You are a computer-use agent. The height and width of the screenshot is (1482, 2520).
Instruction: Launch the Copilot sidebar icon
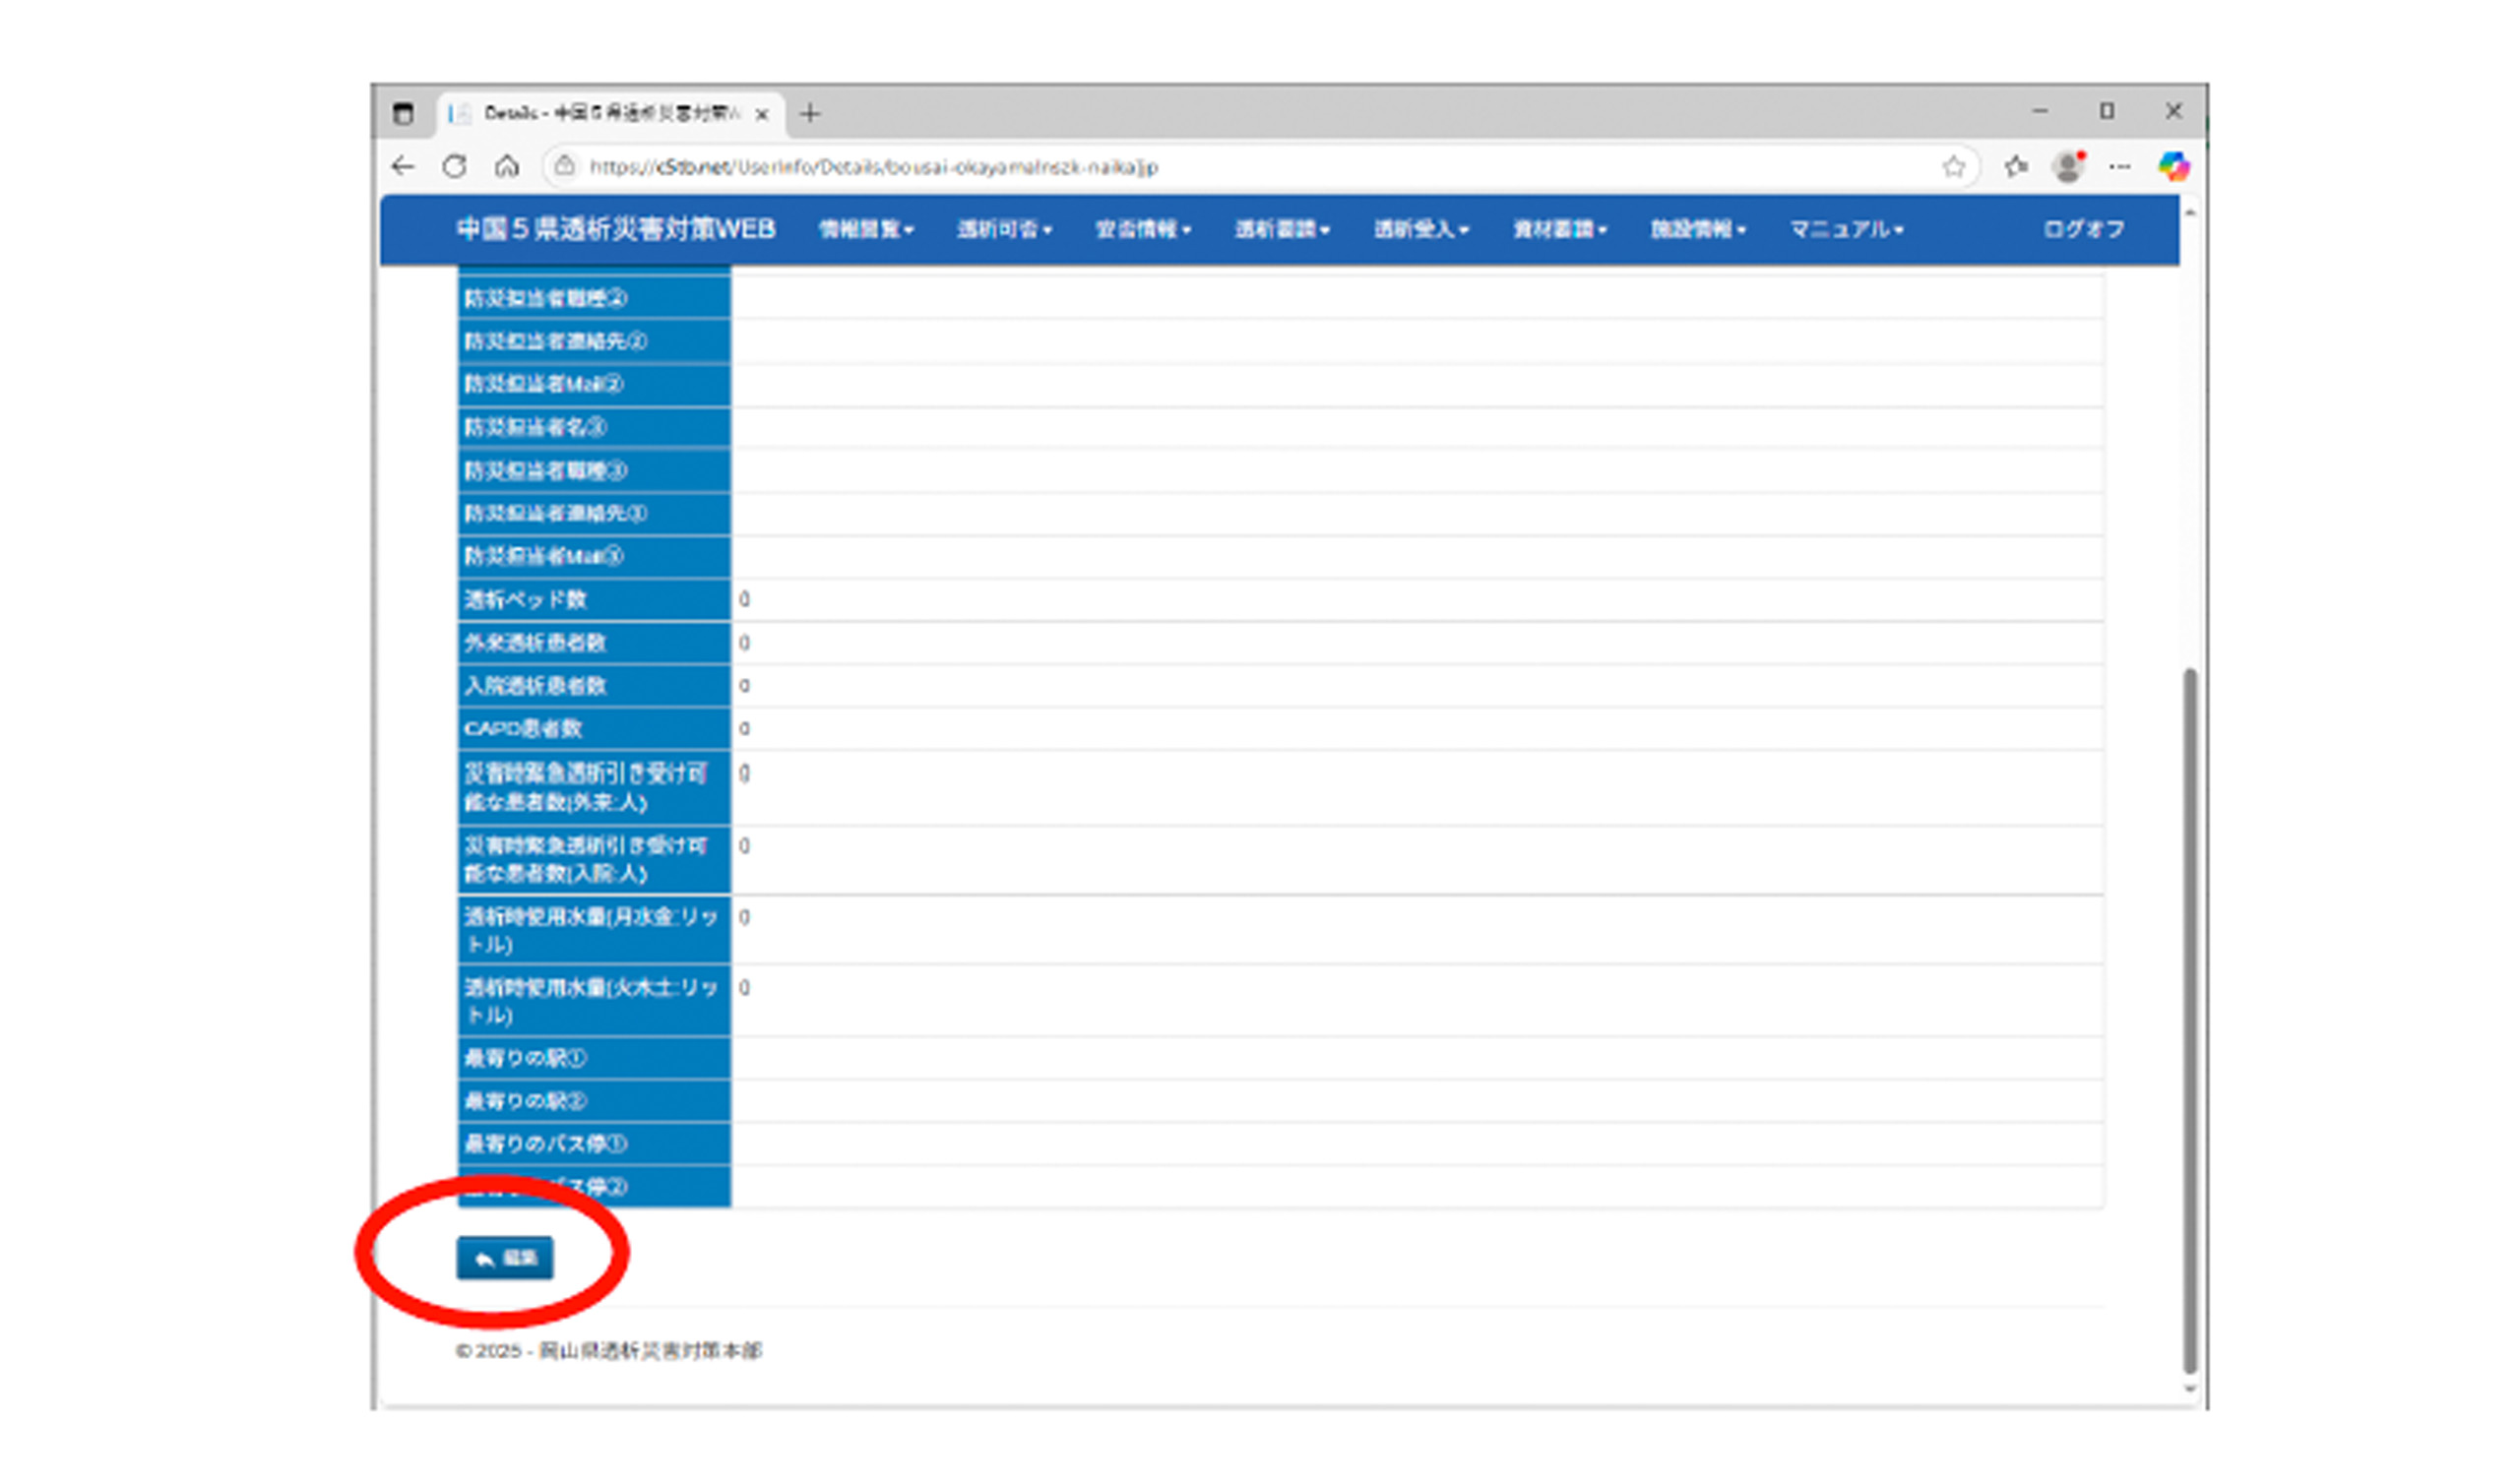pyautogui.click(x=2173, y=167)
